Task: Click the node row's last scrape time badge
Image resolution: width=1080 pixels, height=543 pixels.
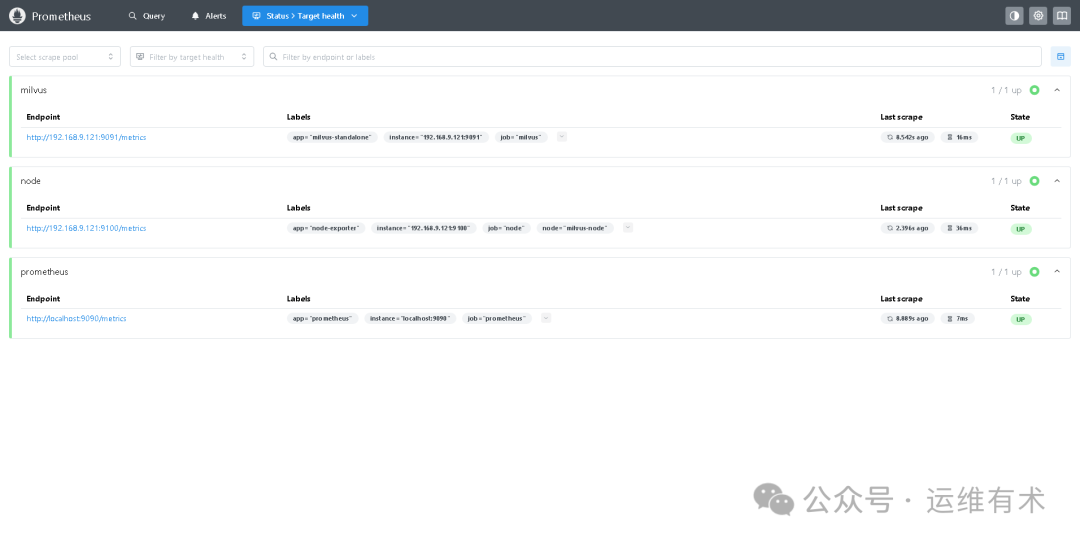Action: point(908,228)
